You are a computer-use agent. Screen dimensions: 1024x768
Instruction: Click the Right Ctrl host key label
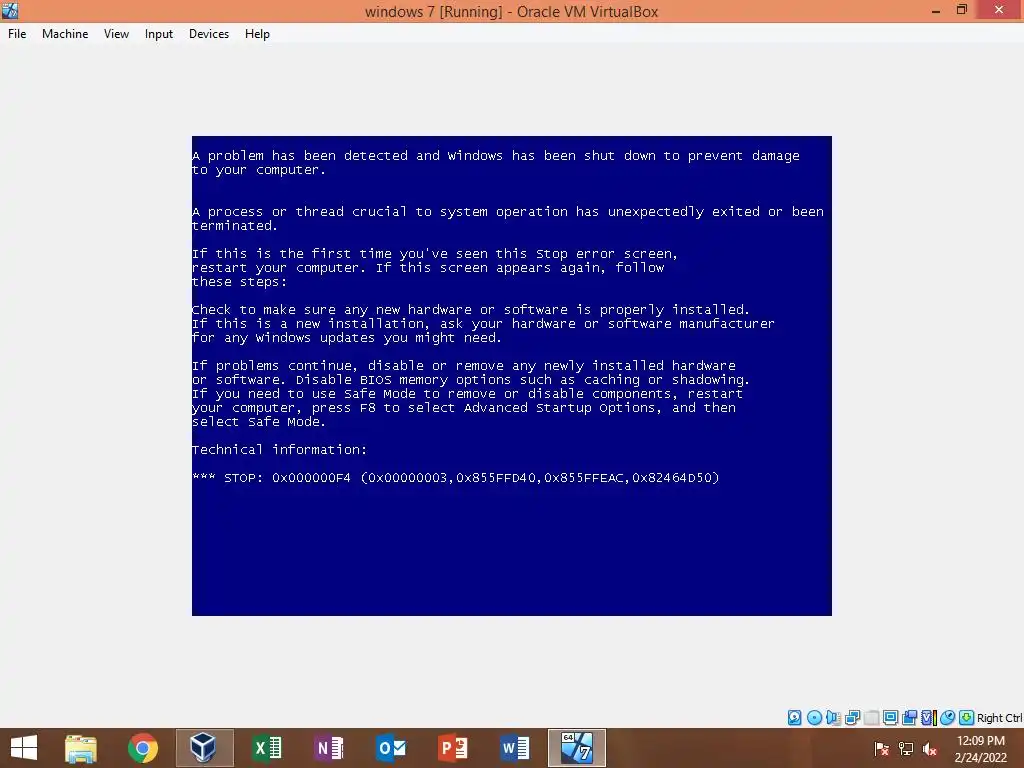[999, 718]
